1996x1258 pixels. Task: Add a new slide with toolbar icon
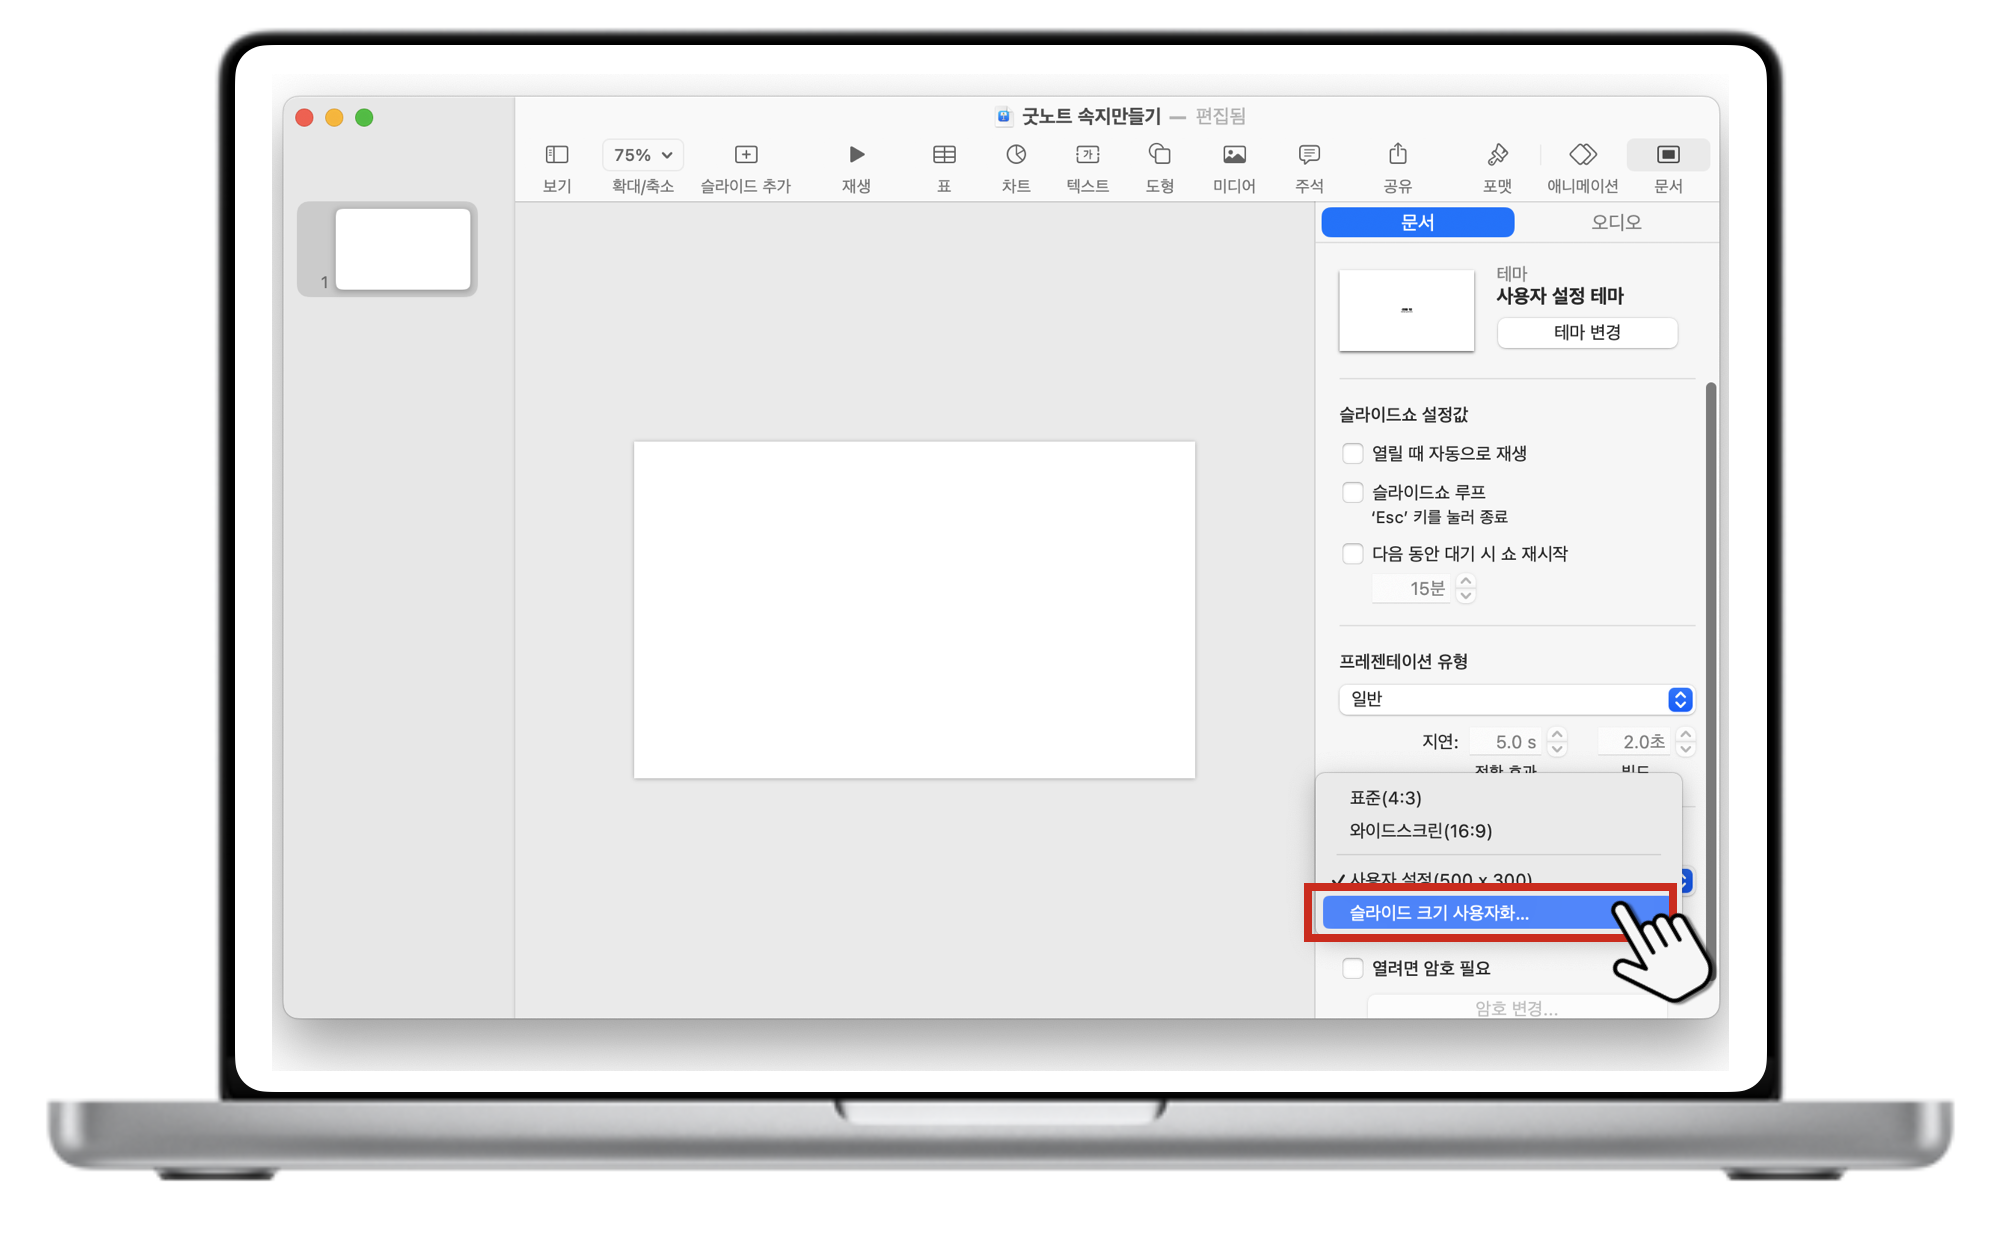[746, 155]
